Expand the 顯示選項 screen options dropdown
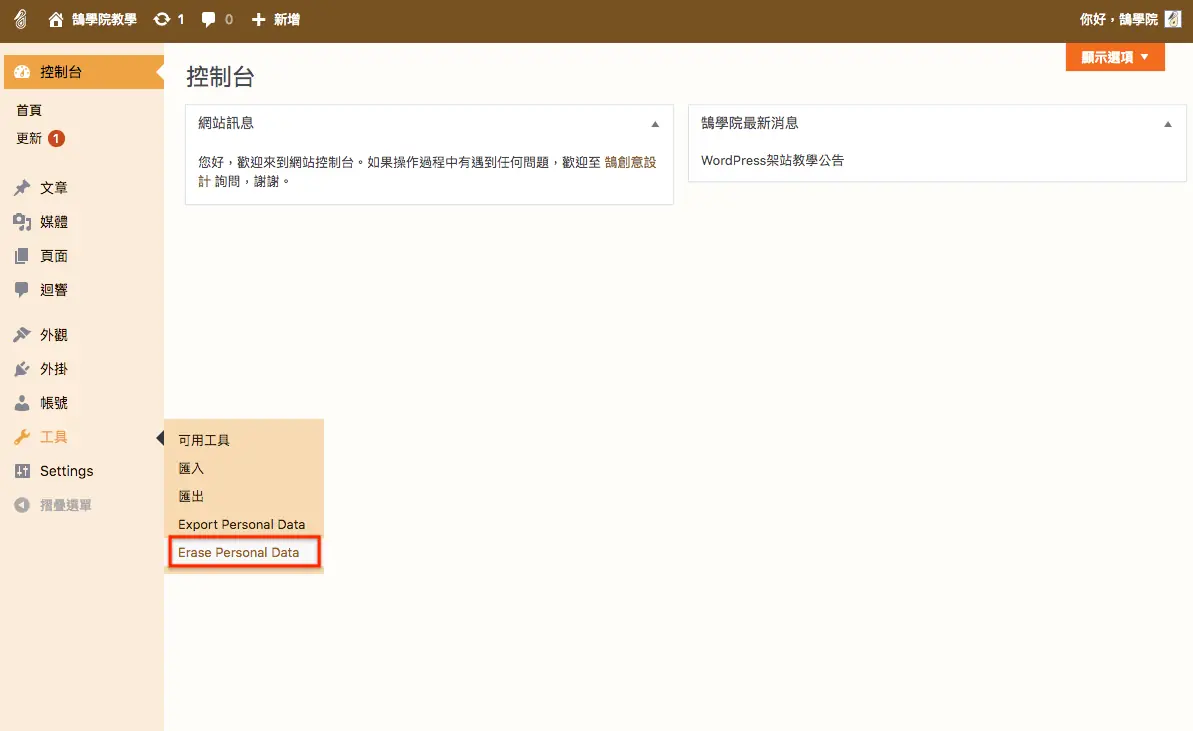The width and height of the screenshot is (1193, 731). click(1115, 57)
